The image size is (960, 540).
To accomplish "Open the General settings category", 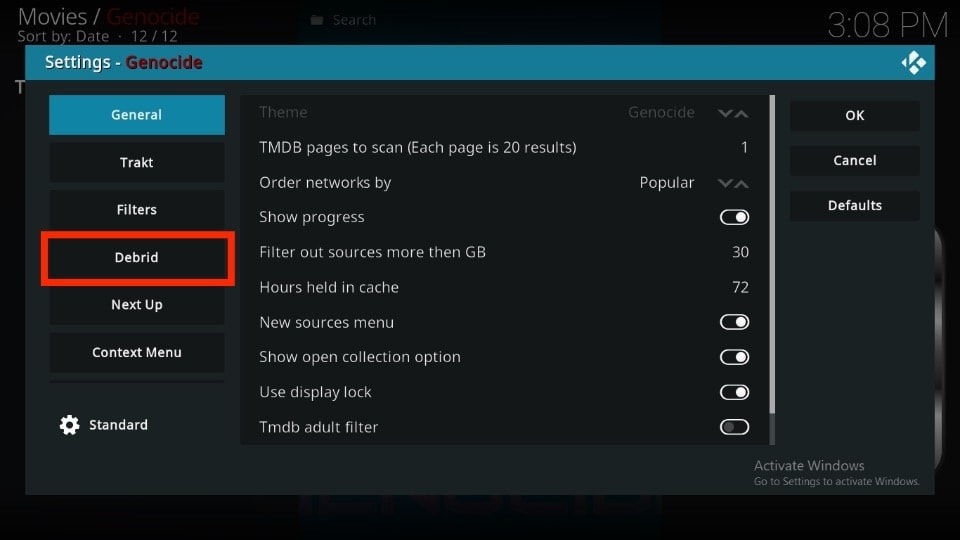I will click(x=137, y=114).
